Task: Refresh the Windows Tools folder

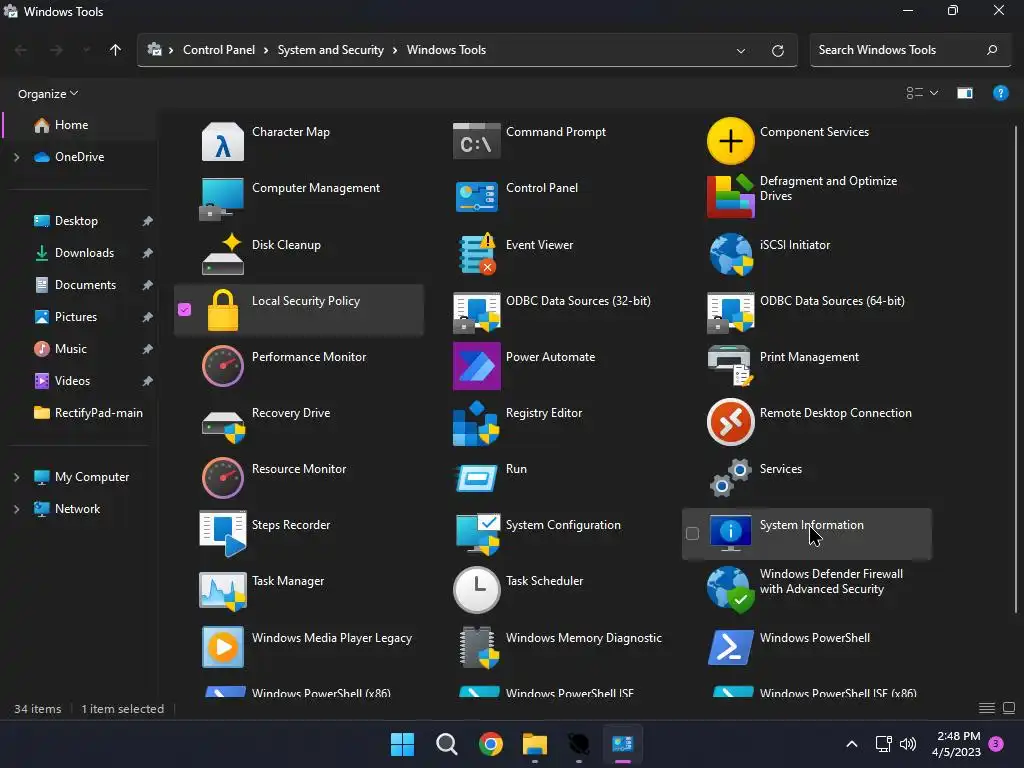Action: pyautogui.click(x=777, y=51)
